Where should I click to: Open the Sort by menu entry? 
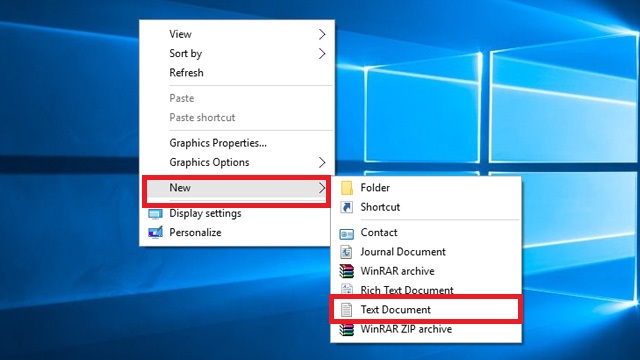coord(237,53)
